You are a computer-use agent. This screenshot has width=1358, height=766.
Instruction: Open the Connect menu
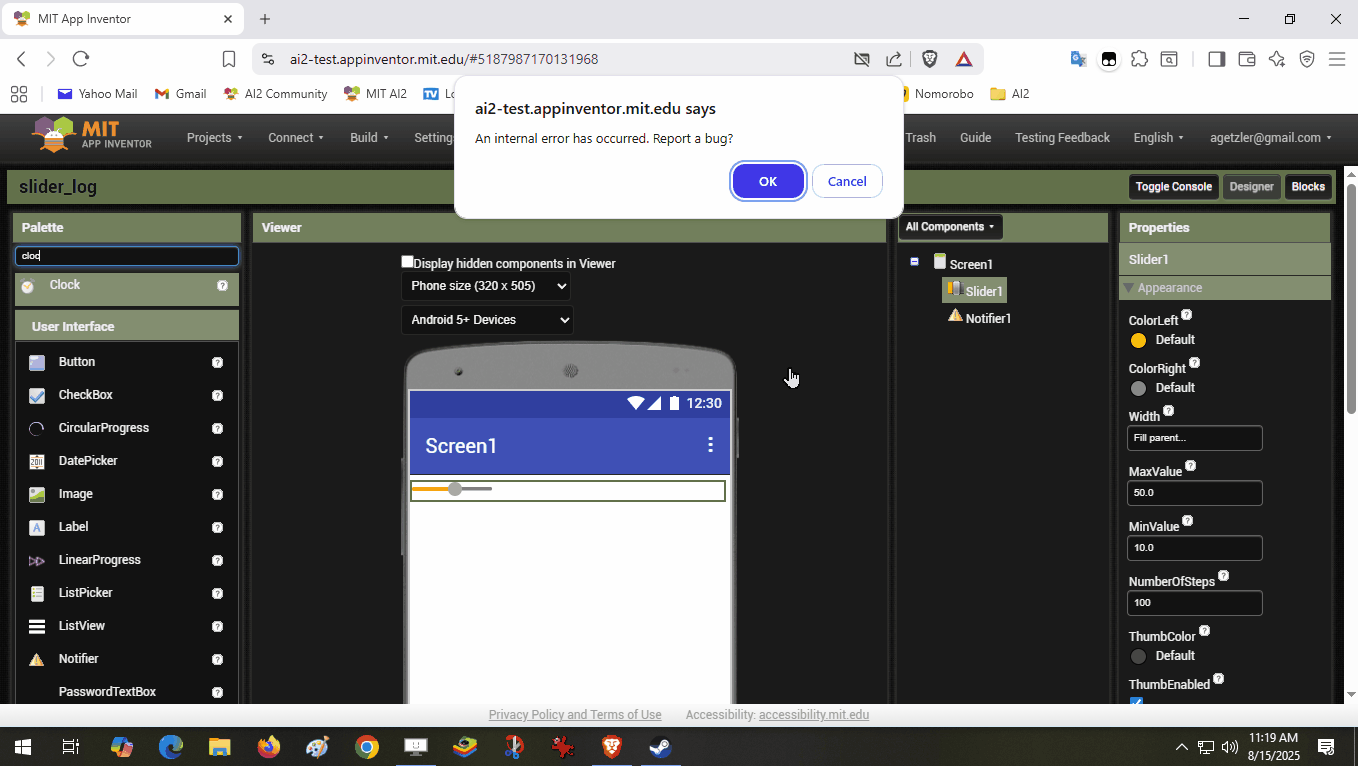tap(295, 138)
